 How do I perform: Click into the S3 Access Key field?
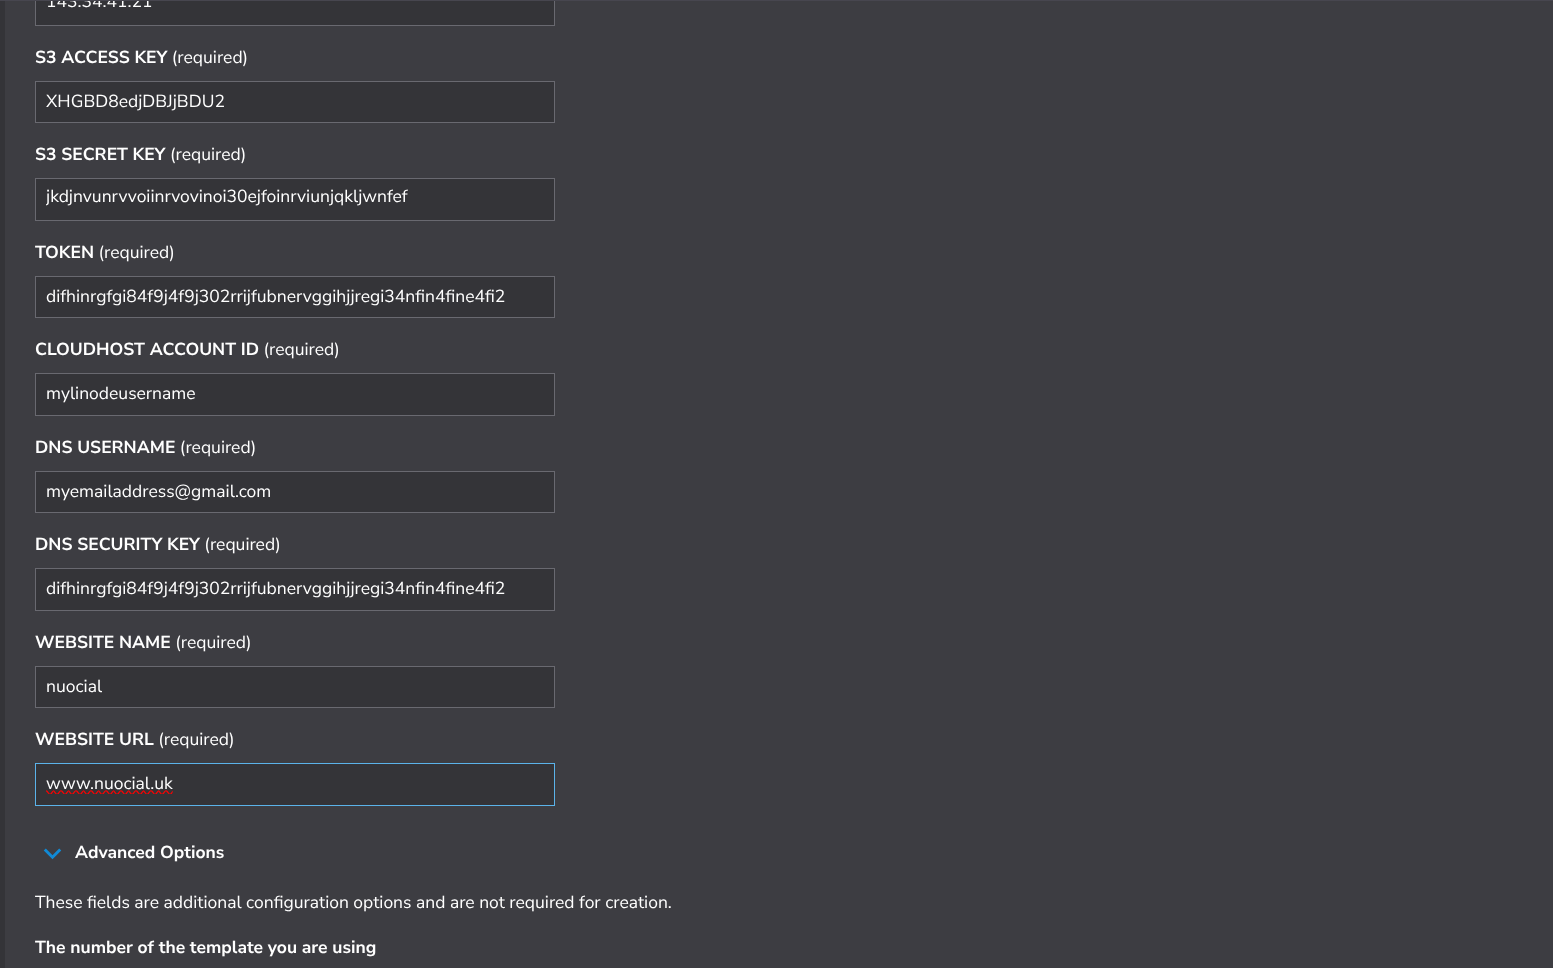[294, 102]
